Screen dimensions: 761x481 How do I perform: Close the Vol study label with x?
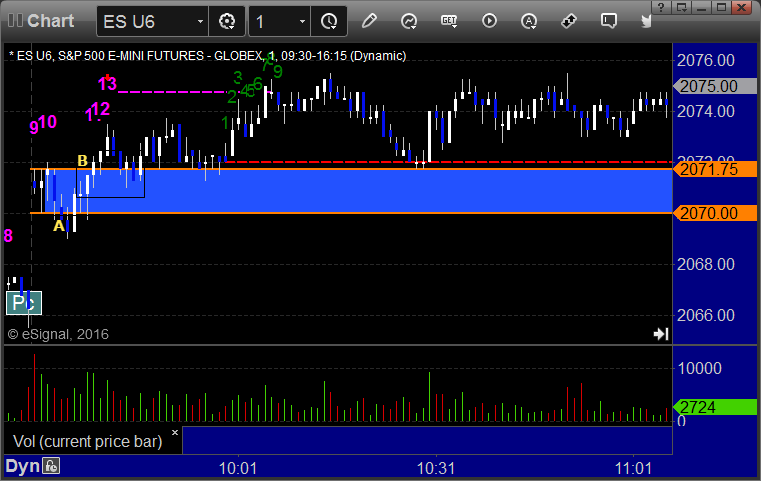click(175, 432)
